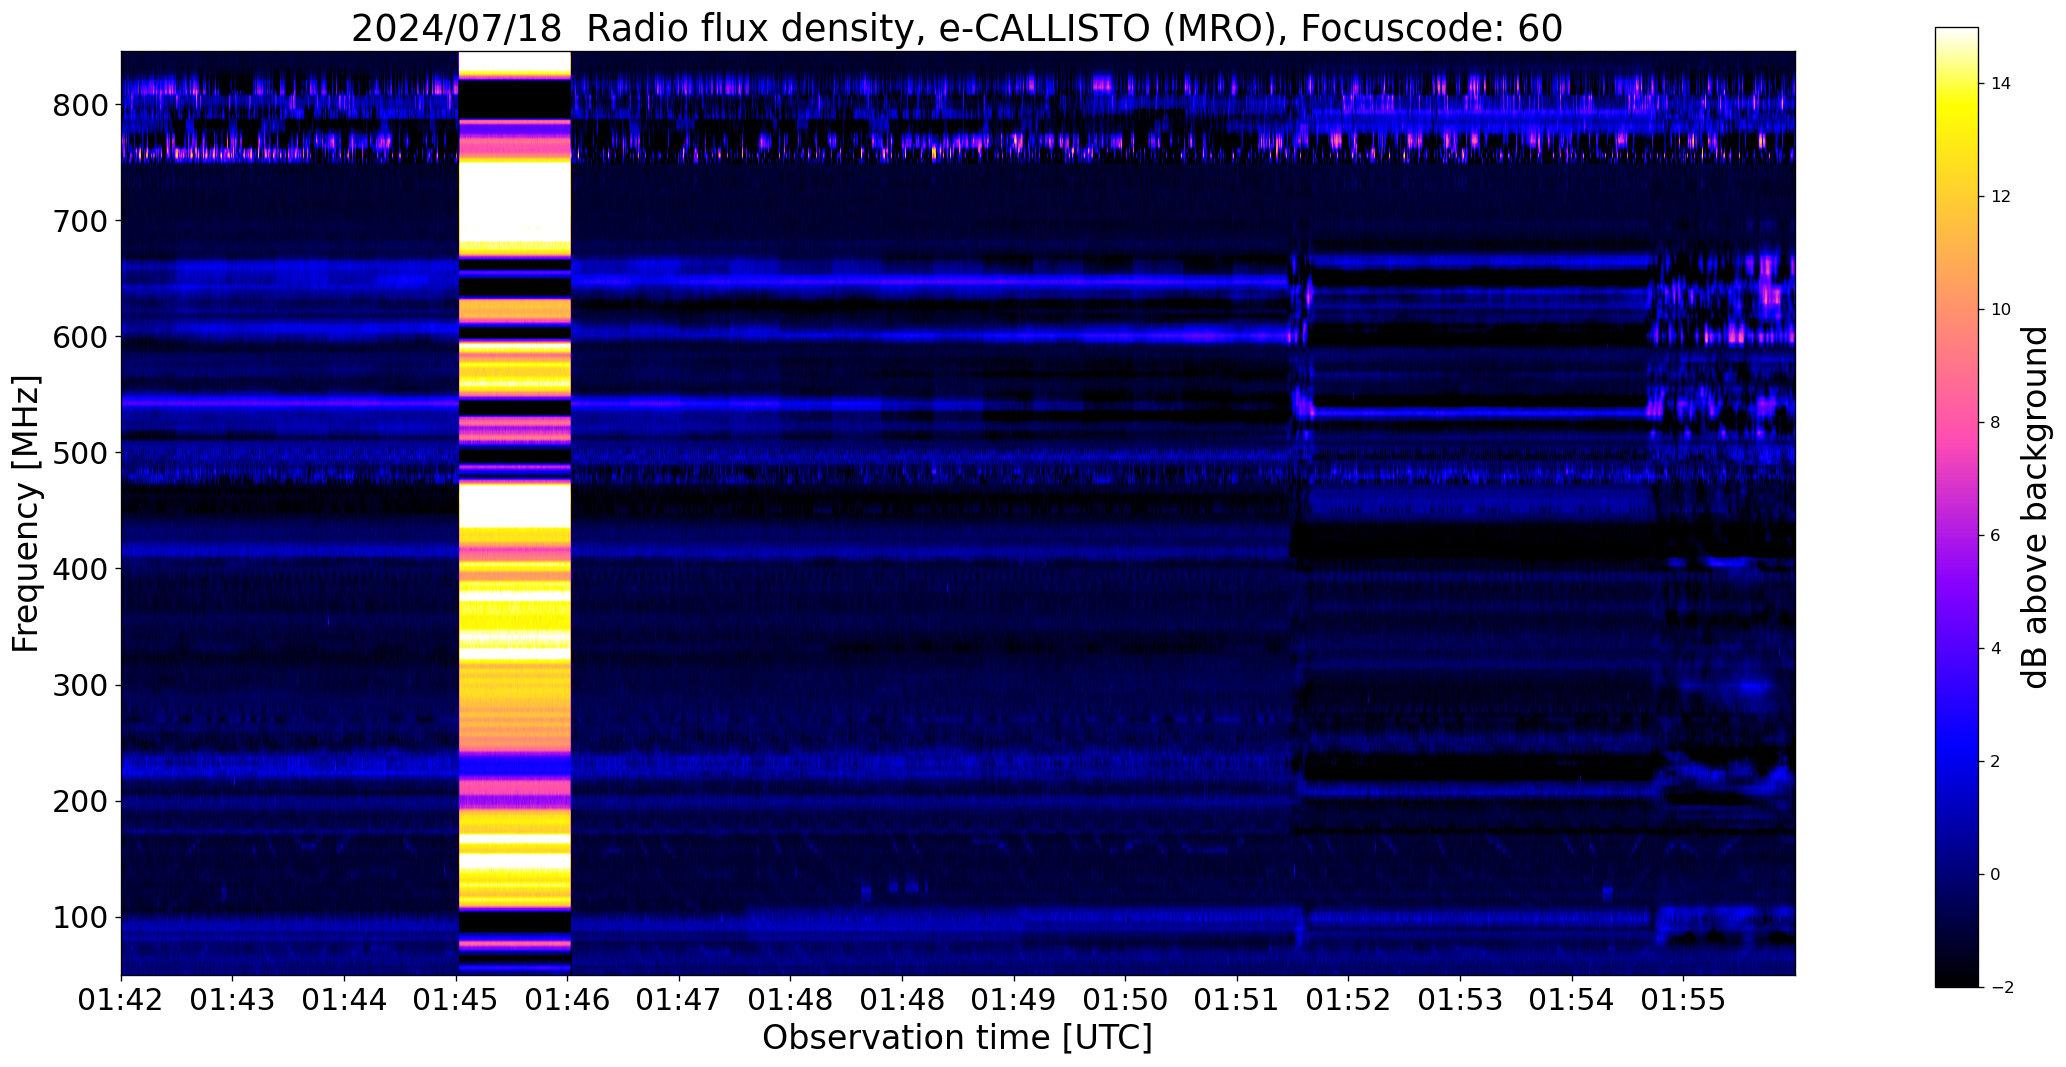Screen dimensions: 2066x1067
Task: Click the 01:54 time tick label
Action: pos(1573,1000)
